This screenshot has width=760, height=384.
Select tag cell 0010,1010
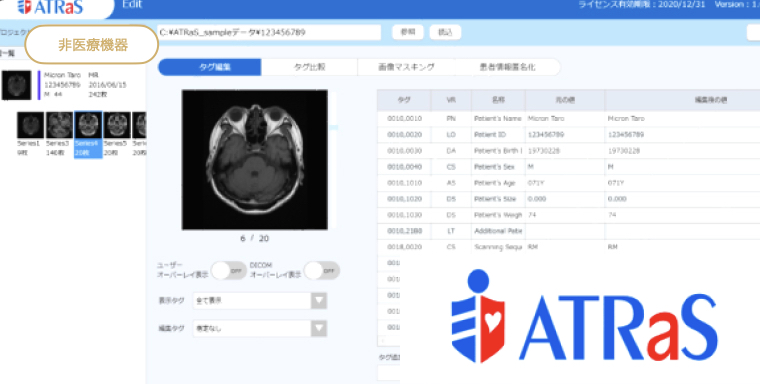pyautogui.click(x=404, y=183)
